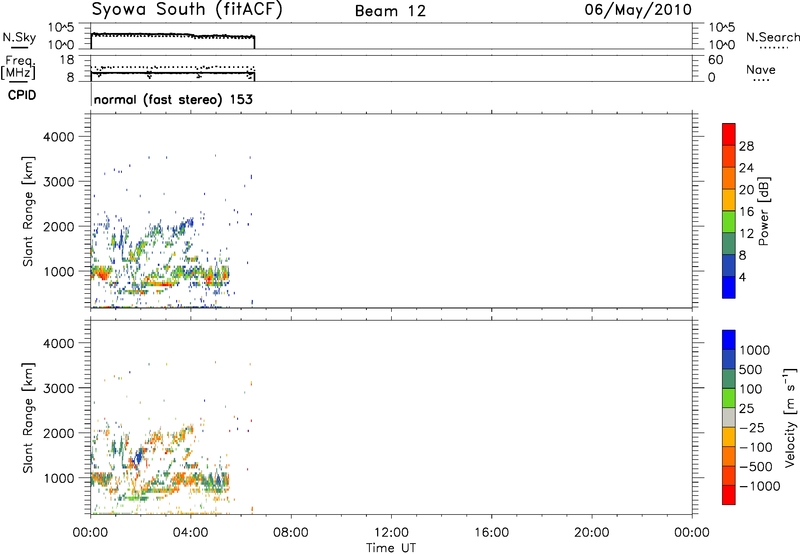Screen dimensions: 800x554
Task: Click the "-500" velocity scale label
Action: click(x=756, y=467)
